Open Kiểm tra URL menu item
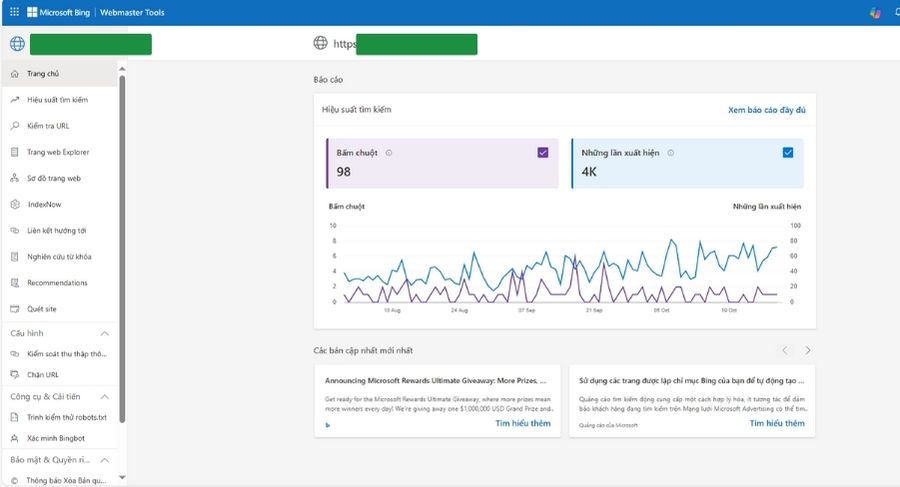This screenshot has height=487, width=900. tap(60, 126)
